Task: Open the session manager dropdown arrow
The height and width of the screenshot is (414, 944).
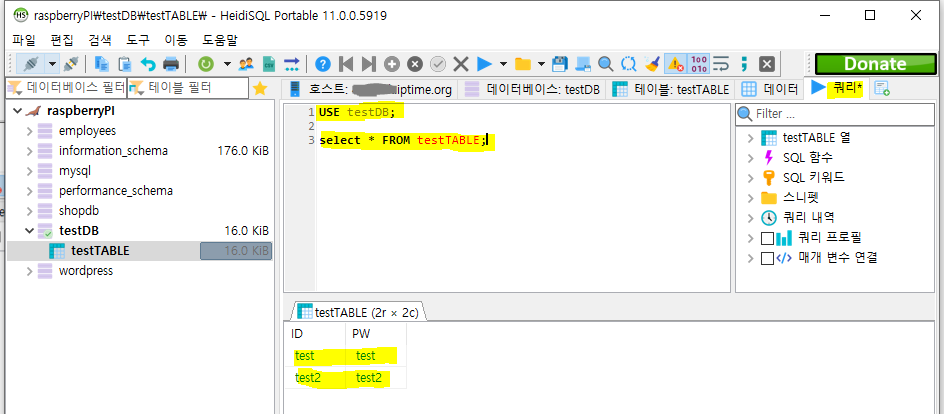Action: tap(52, 63)
